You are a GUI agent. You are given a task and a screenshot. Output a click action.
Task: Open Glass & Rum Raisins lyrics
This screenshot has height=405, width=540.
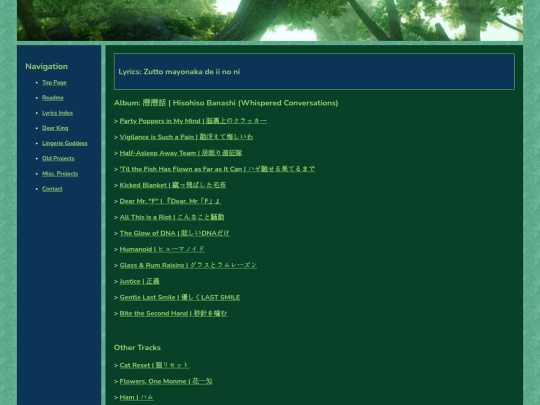188,265
